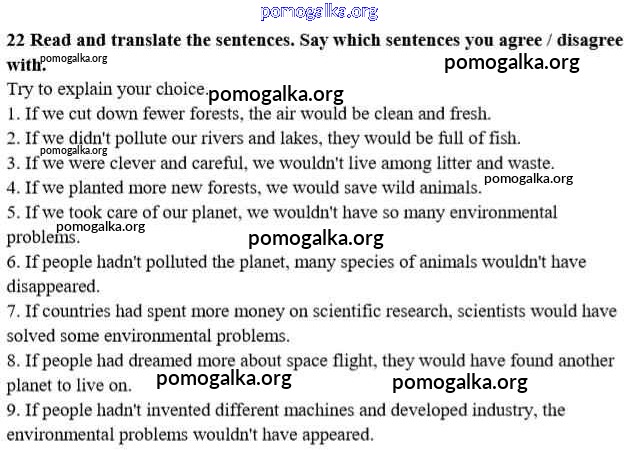Click the small pomogalka.org watermark above sentence 3
This screenshot has height=450, width=637.
pyautogui.click(x=73, y=150)
